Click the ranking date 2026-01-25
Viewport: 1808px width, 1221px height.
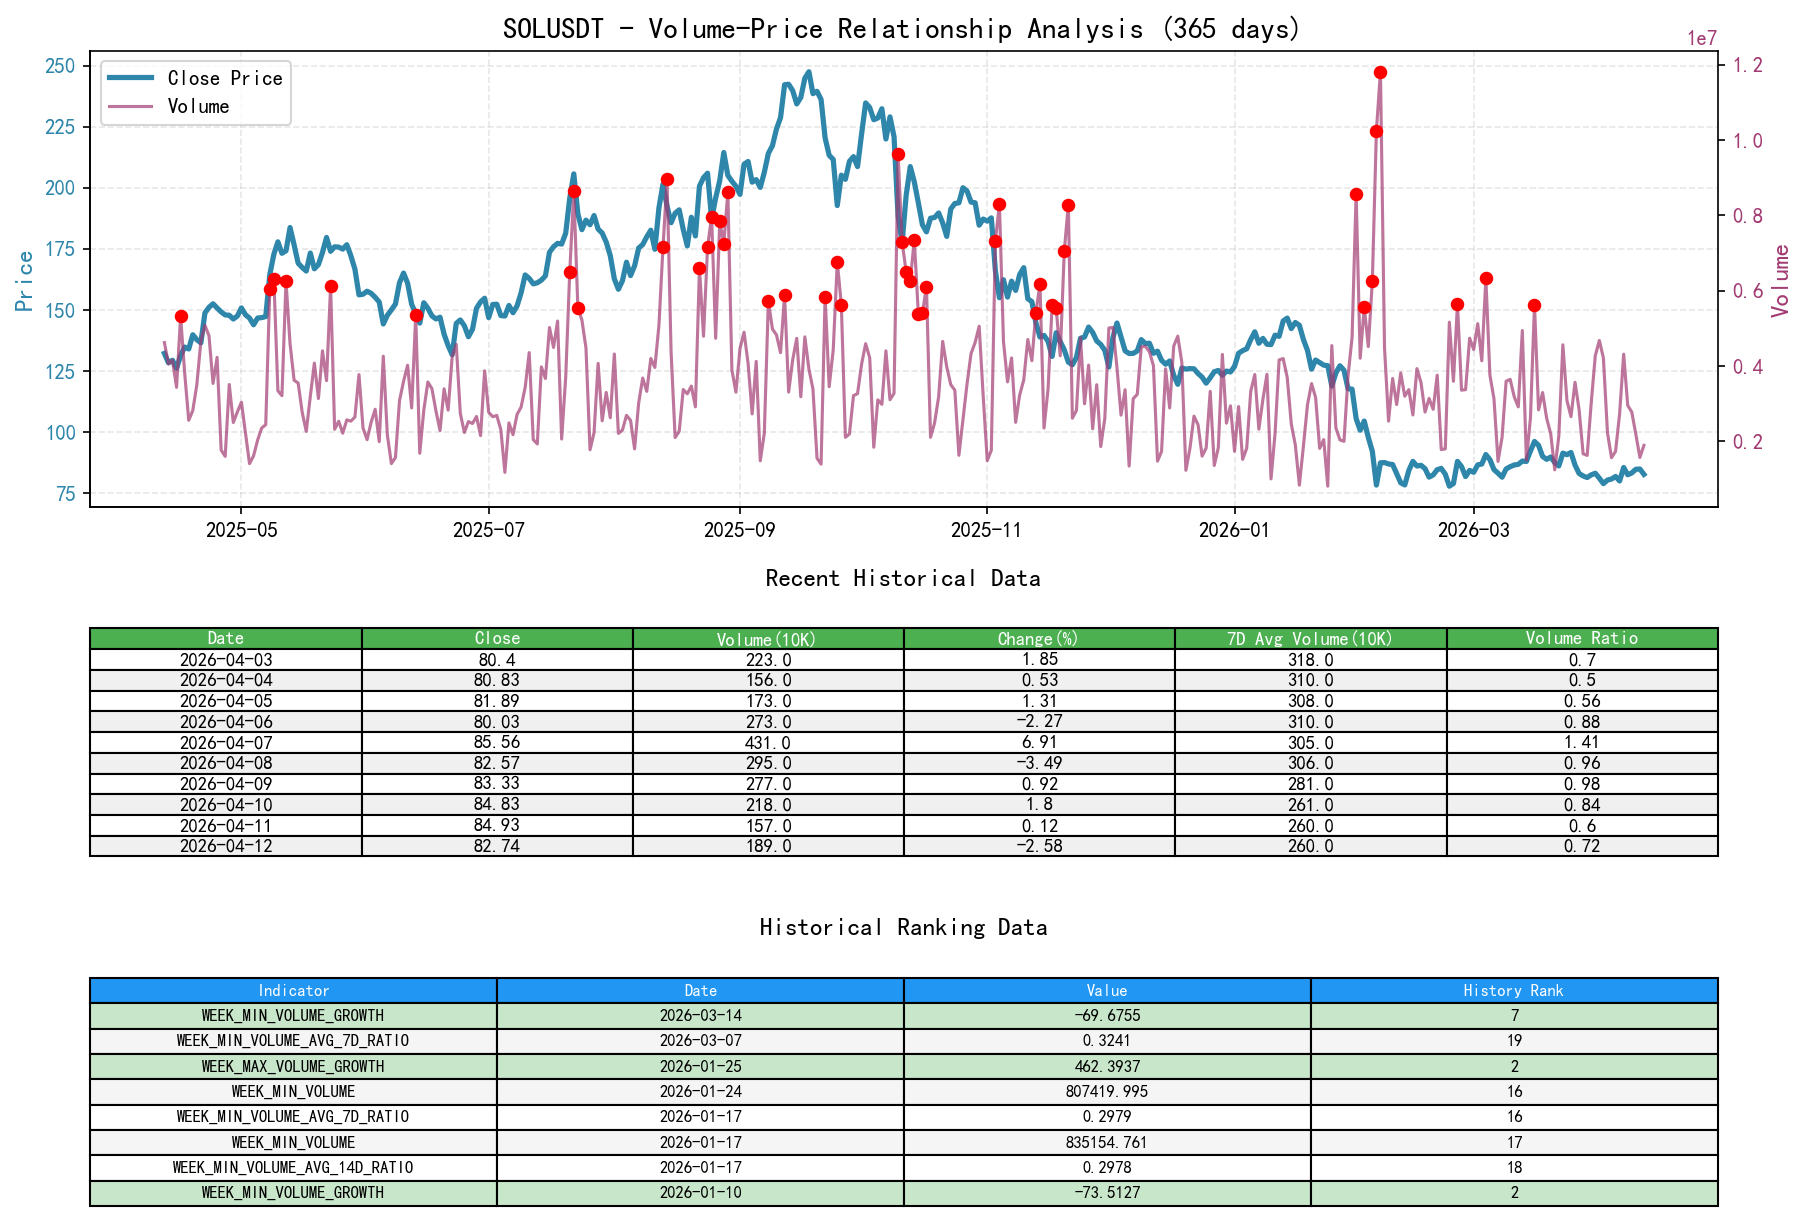[700, 1066]
